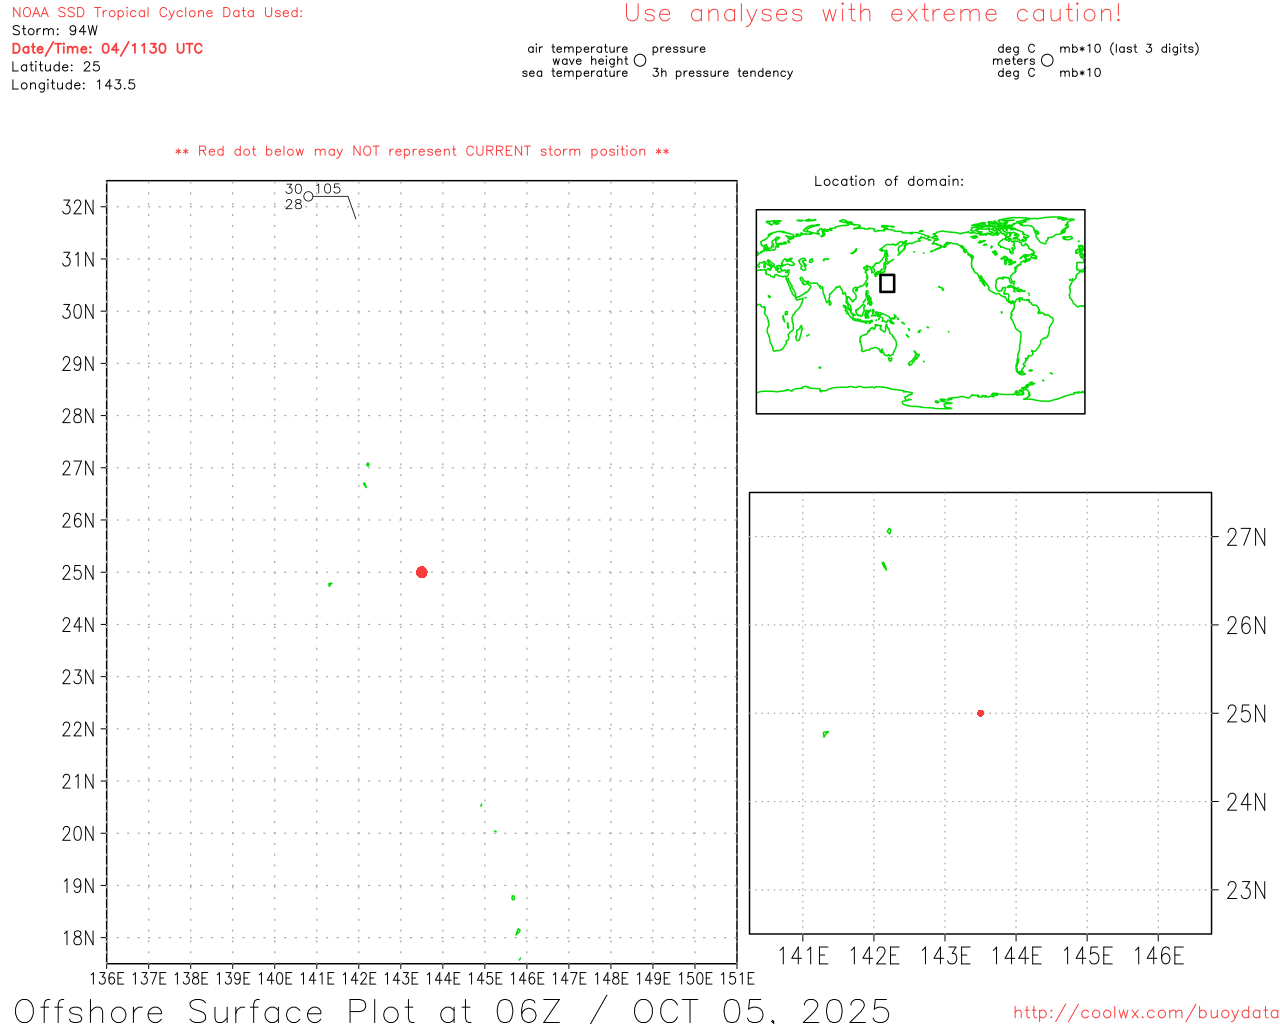Click the green island near 18N in main plot
This screenshot has height=1024, width=1280.
pos(517,932)
